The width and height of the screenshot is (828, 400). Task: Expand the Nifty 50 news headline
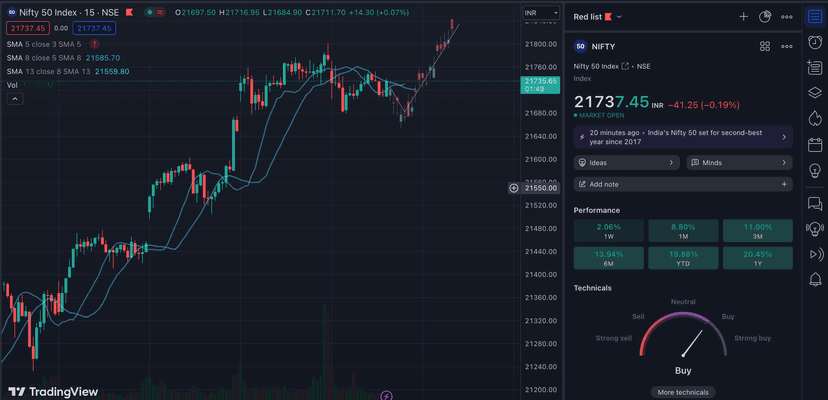point(683,137)
